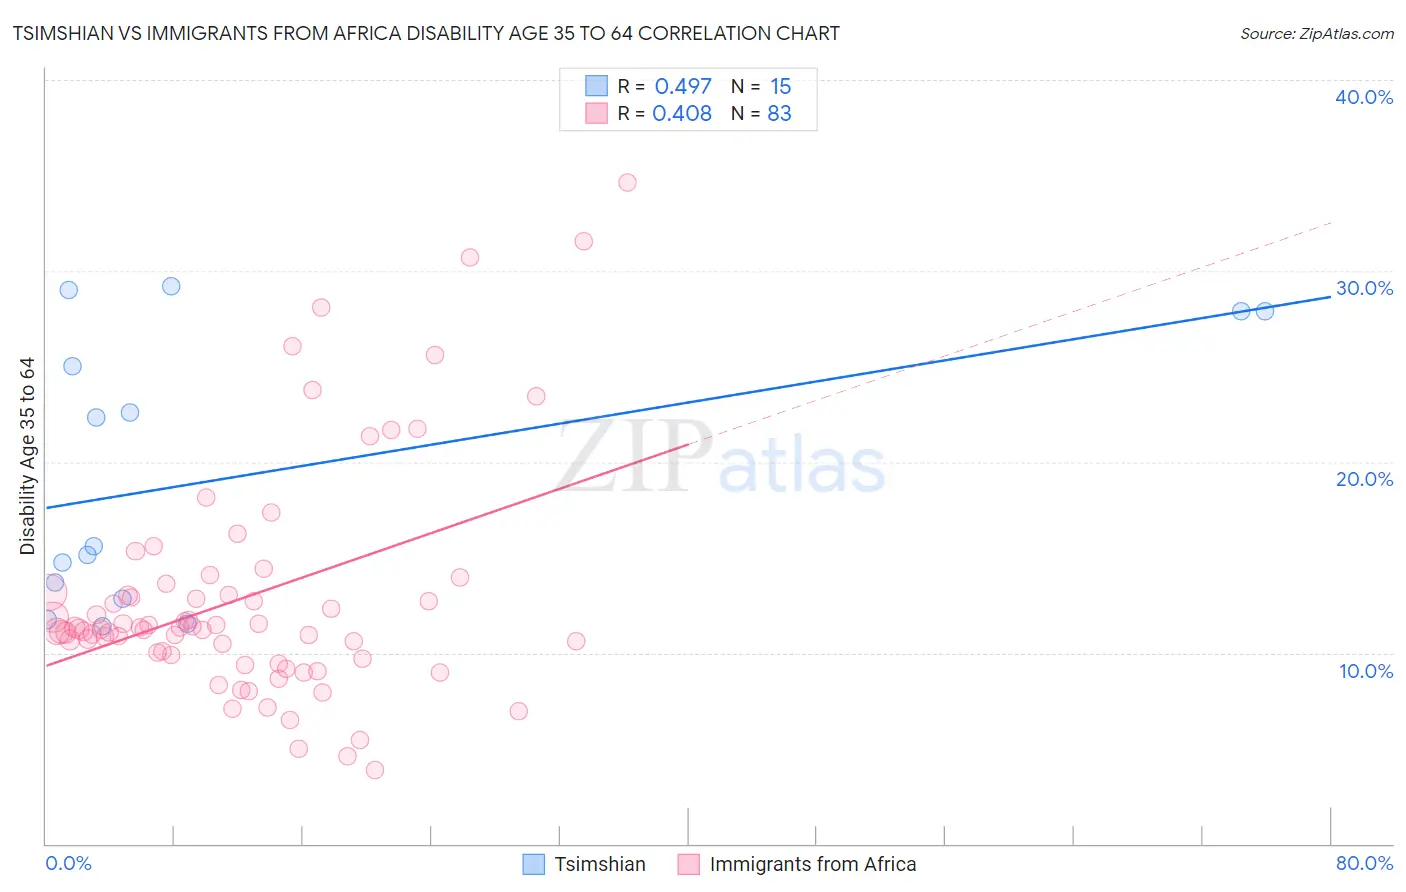This screenshot has height=892, width=1406.
Task: Click the lowest pink data point on chart
Action: pos(375,770)
